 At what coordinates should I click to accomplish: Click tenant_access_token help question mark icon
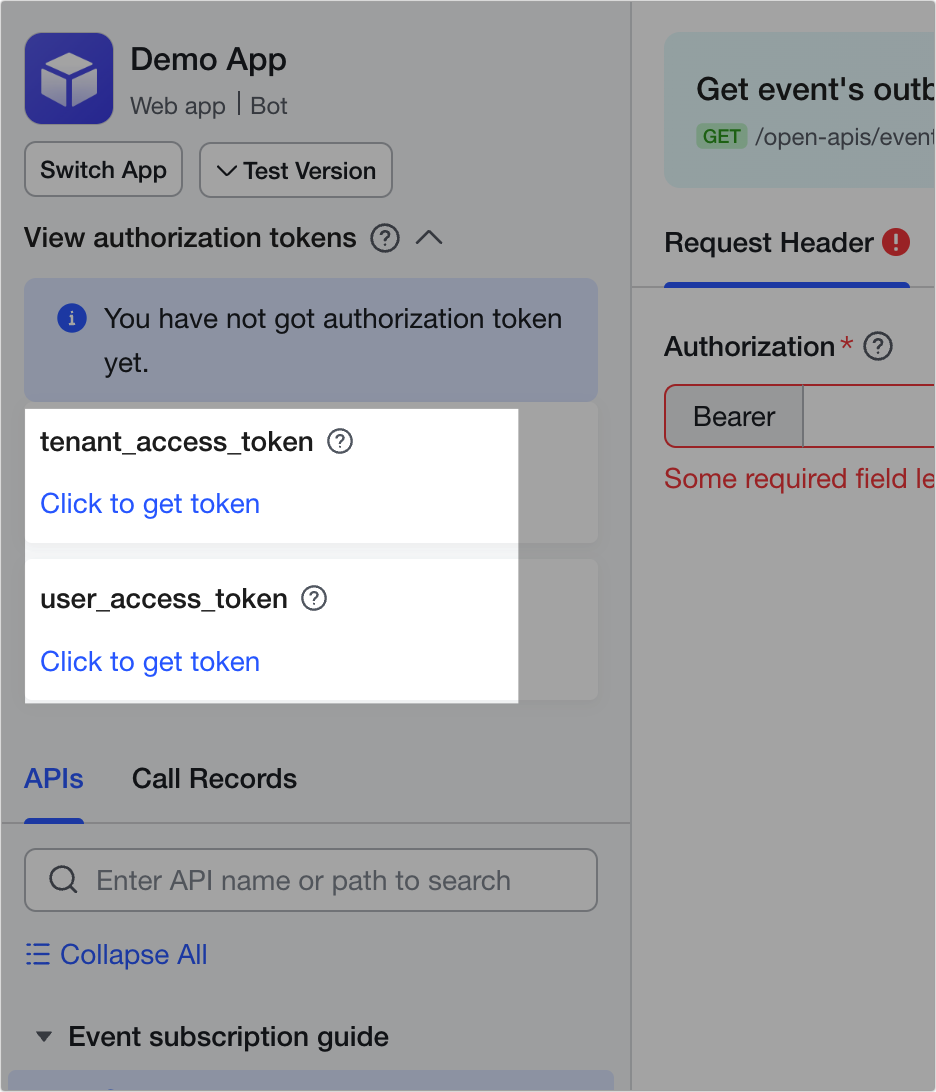[340, 441]
